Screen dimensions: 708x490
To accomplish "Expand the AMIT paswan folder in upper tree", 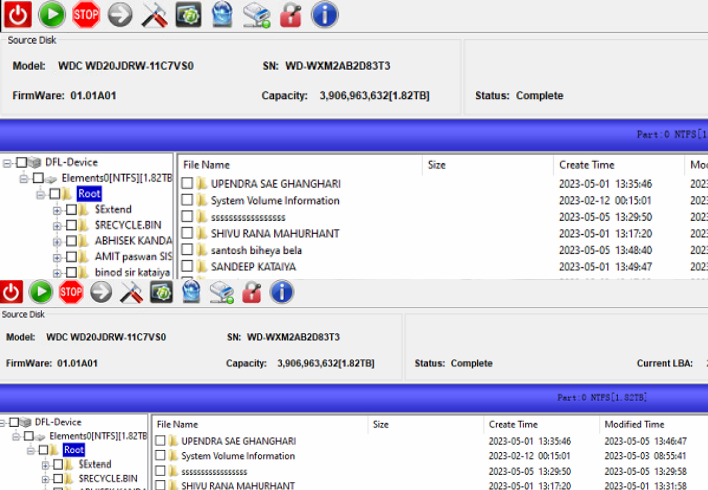I will (57, 257).
